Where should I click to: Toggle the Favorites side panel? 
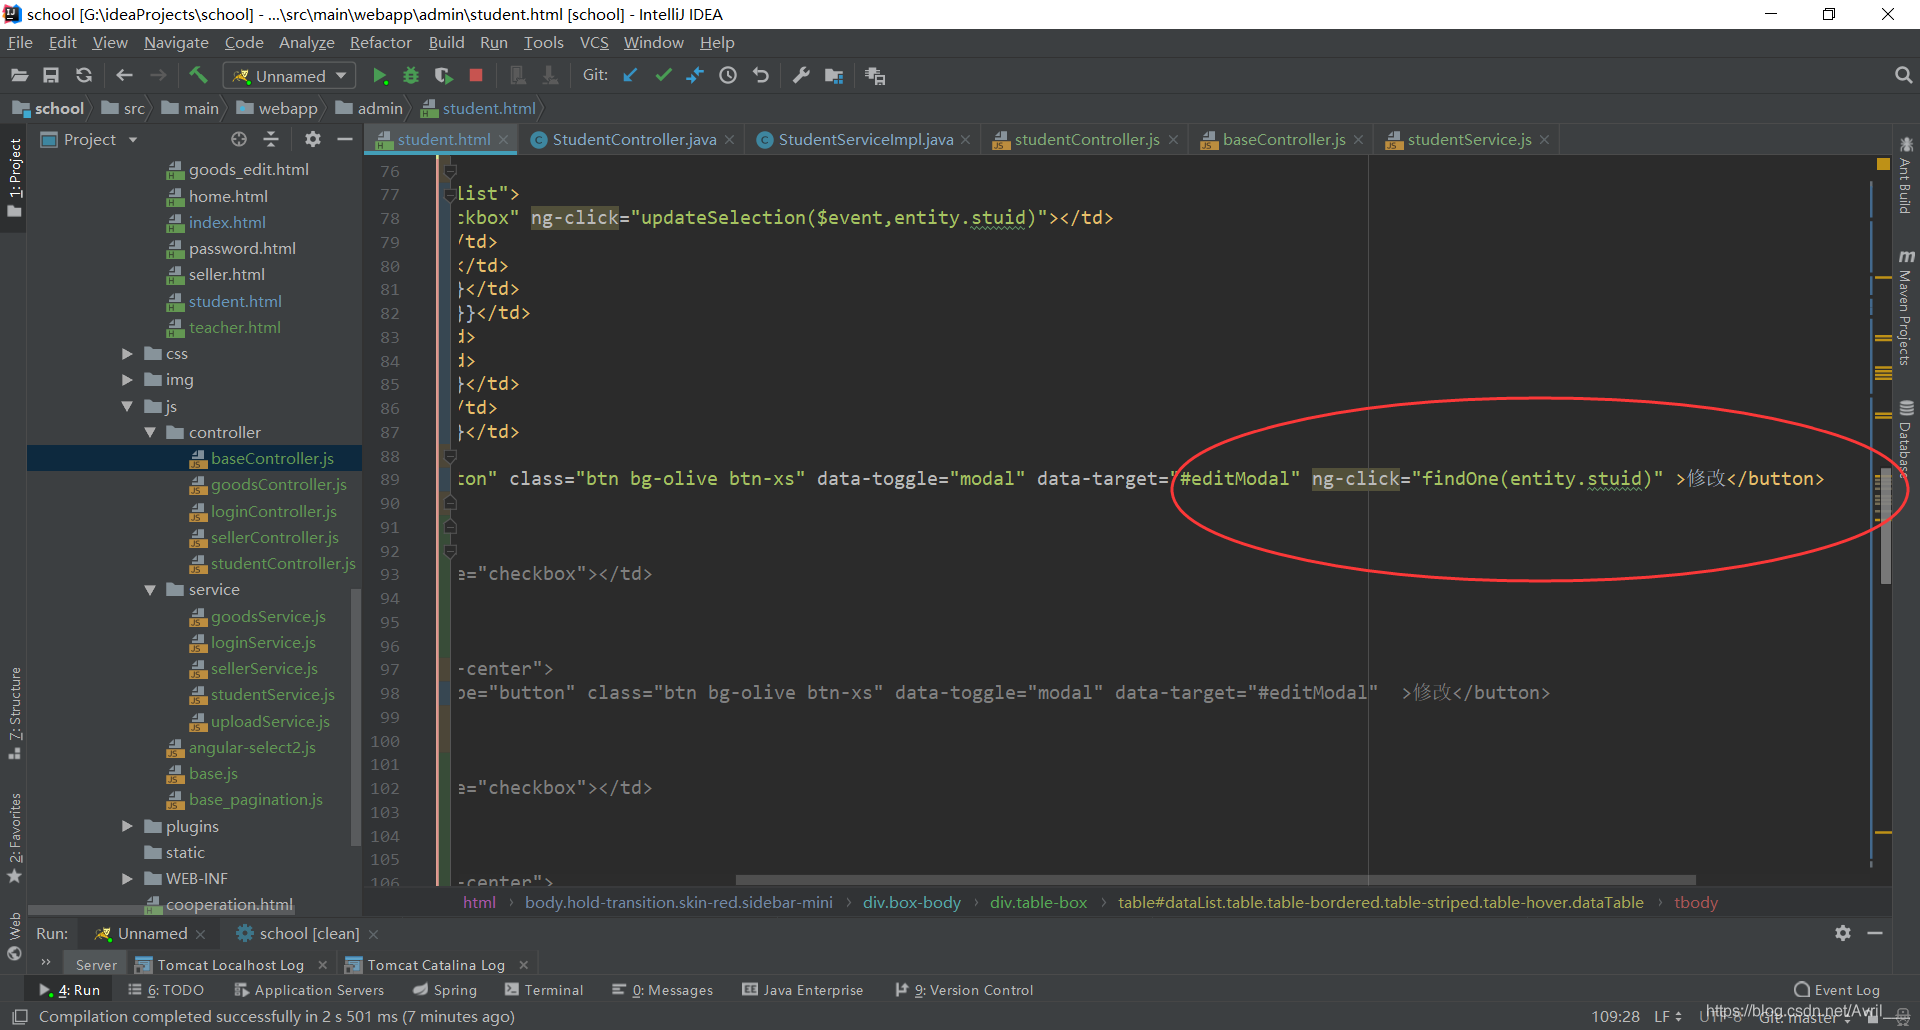click(14, 838)
